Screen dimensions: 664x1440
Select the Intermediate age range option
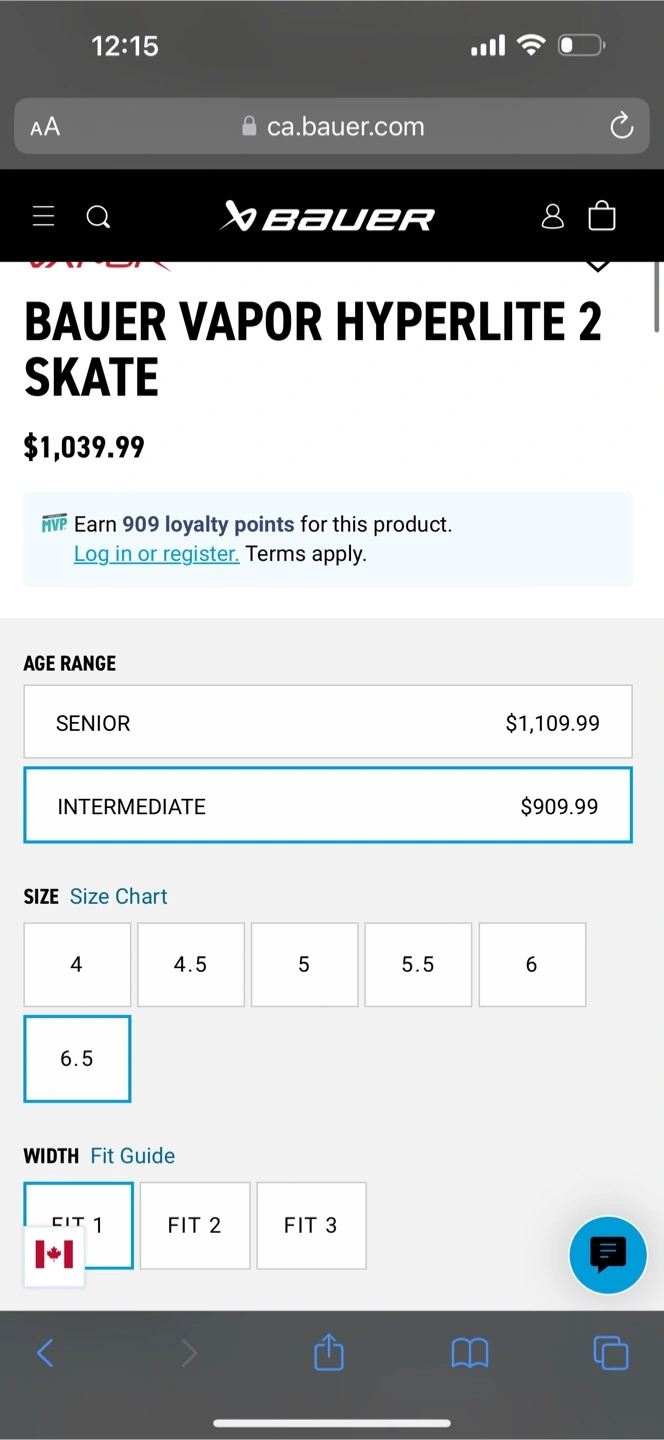coord(328,806)
